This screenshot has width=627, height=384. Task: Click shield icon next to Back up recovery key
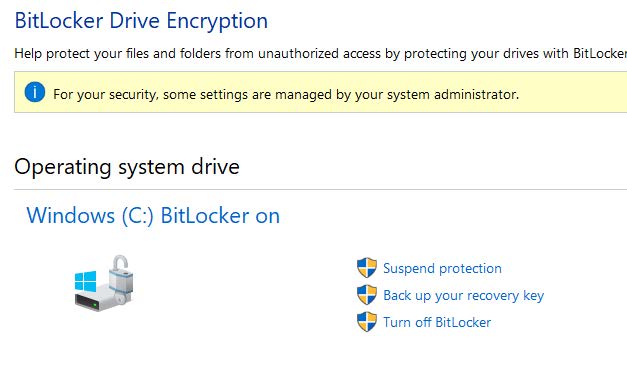point(367,295)
